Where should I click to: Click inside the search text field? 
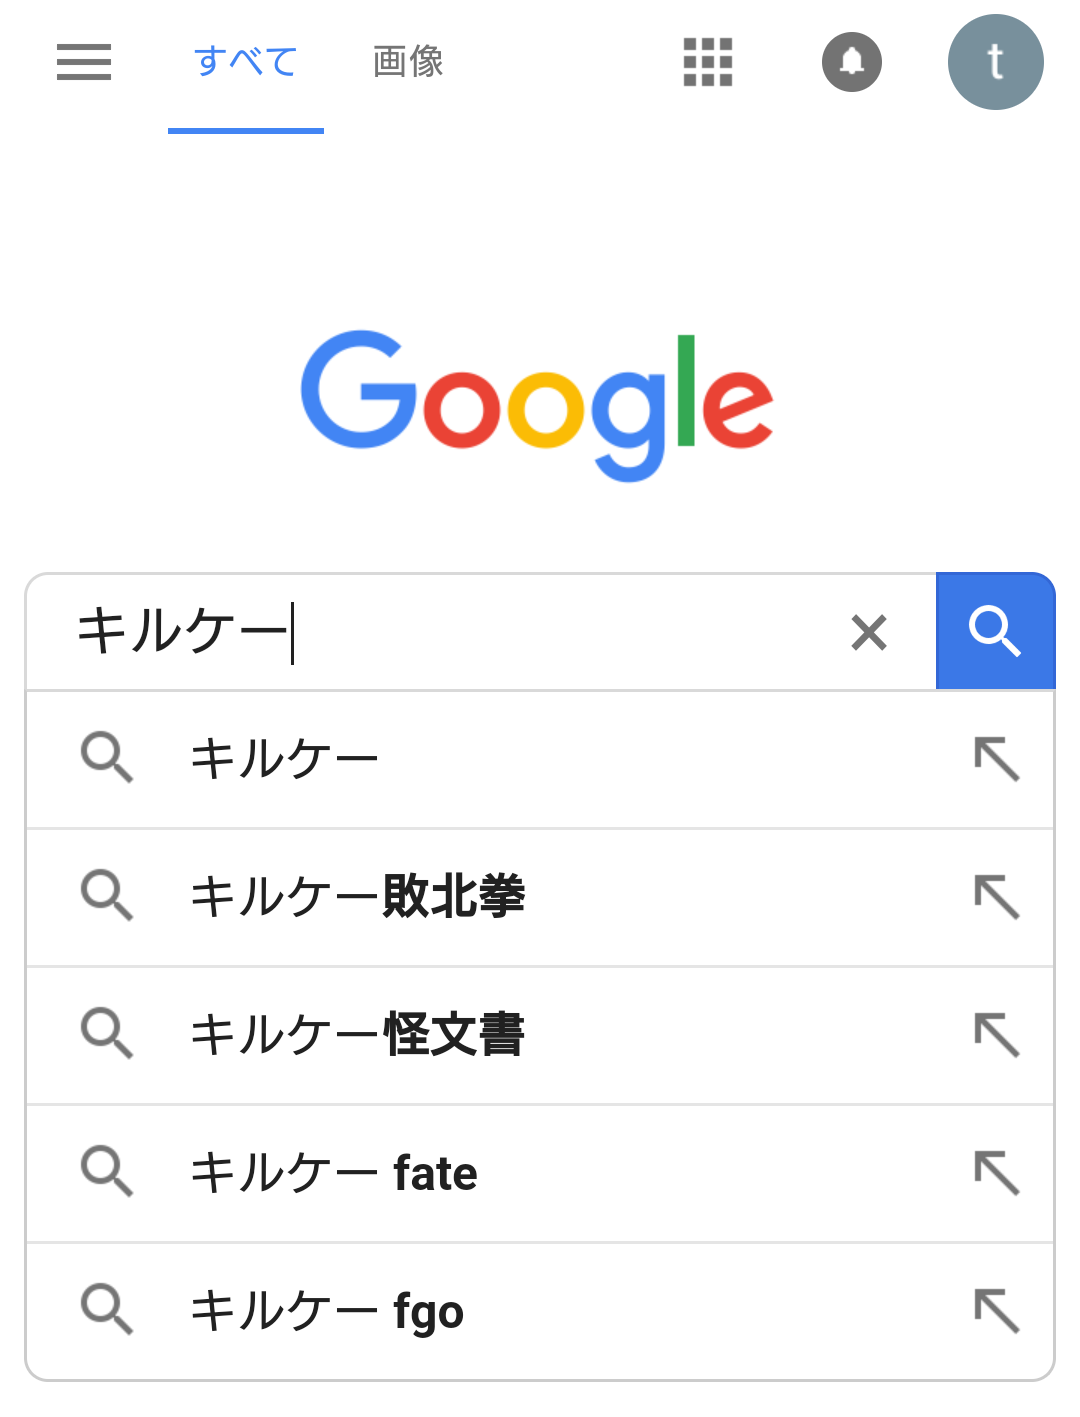[450, 632]
